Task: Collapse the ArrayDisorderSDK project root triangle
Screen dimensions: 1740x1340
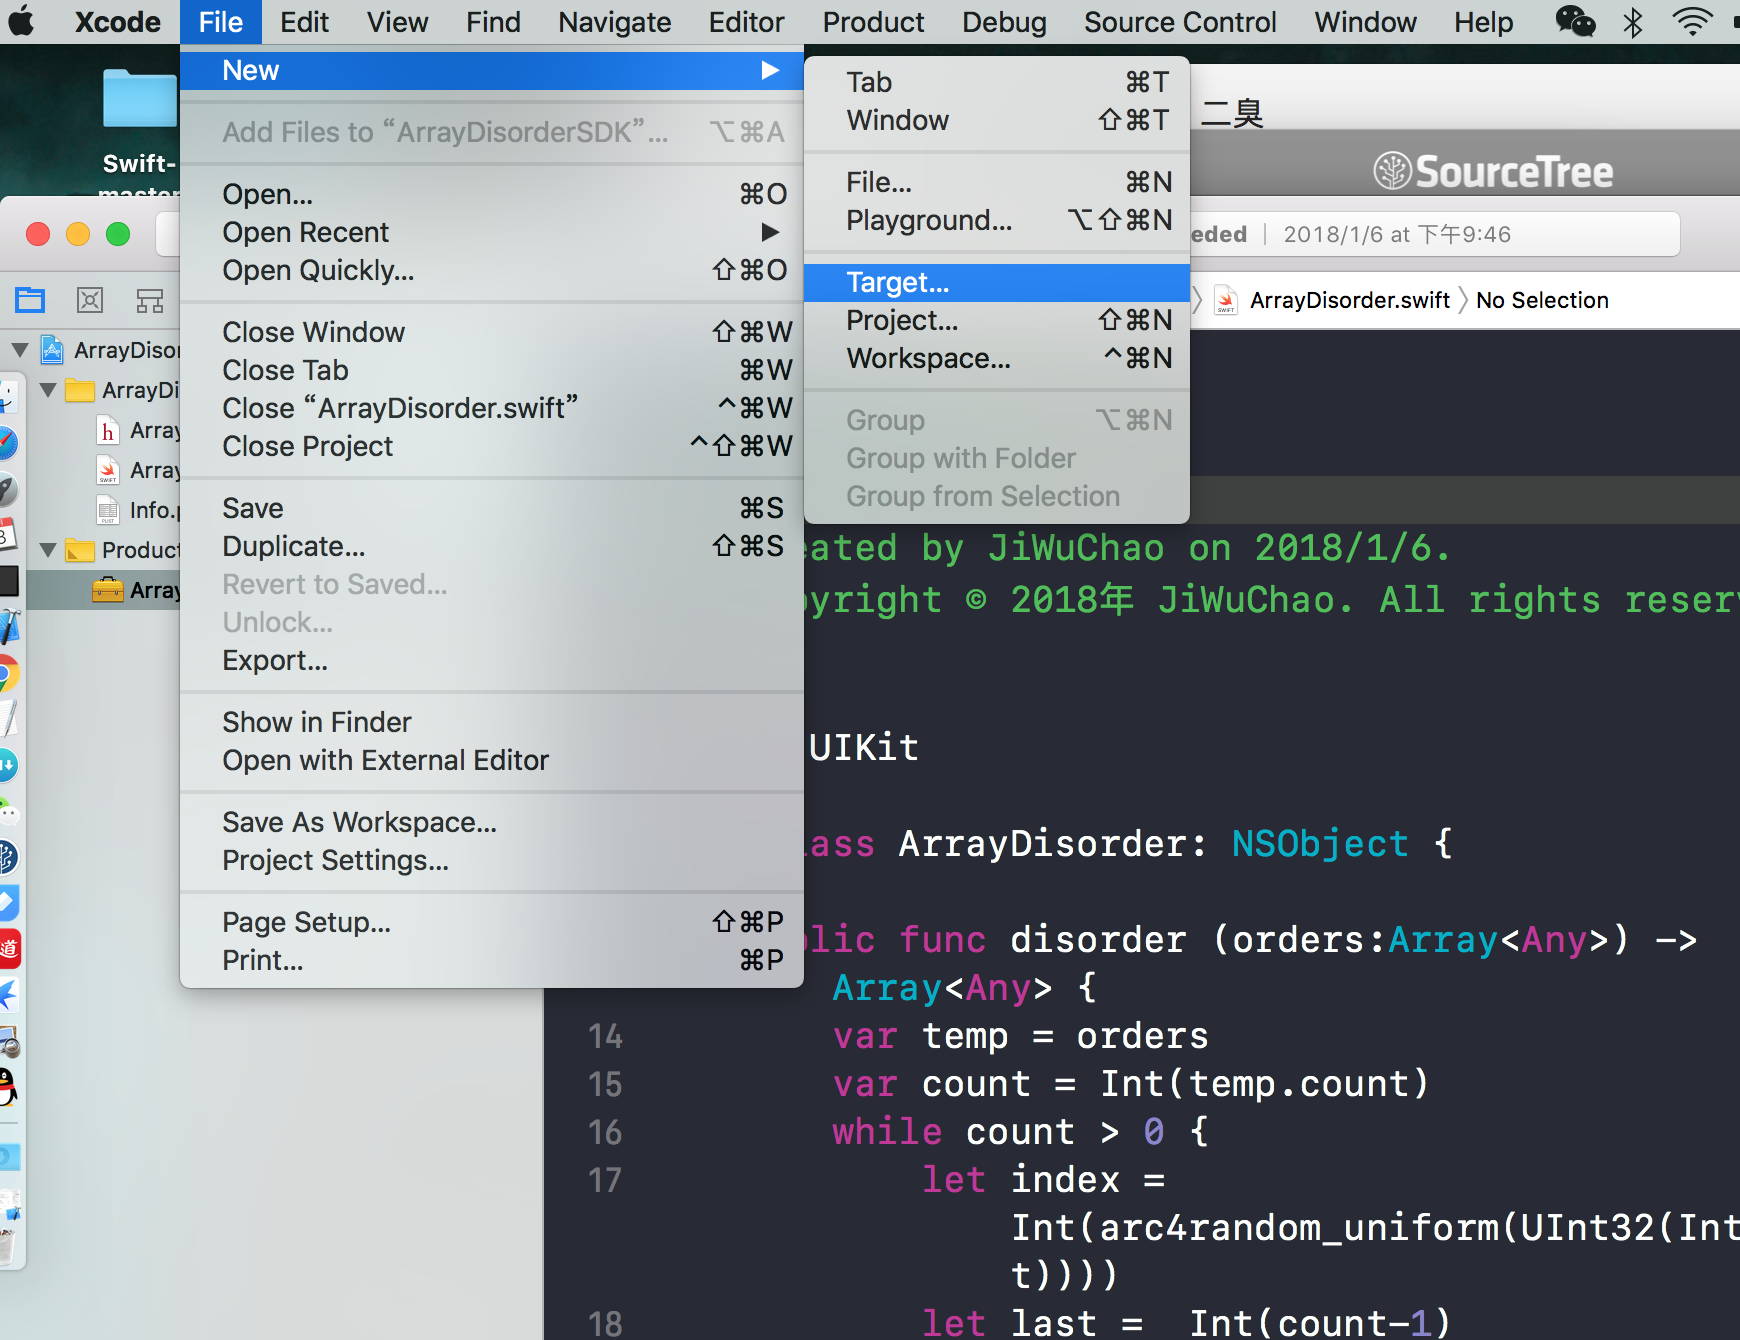Action: (20, 350)
